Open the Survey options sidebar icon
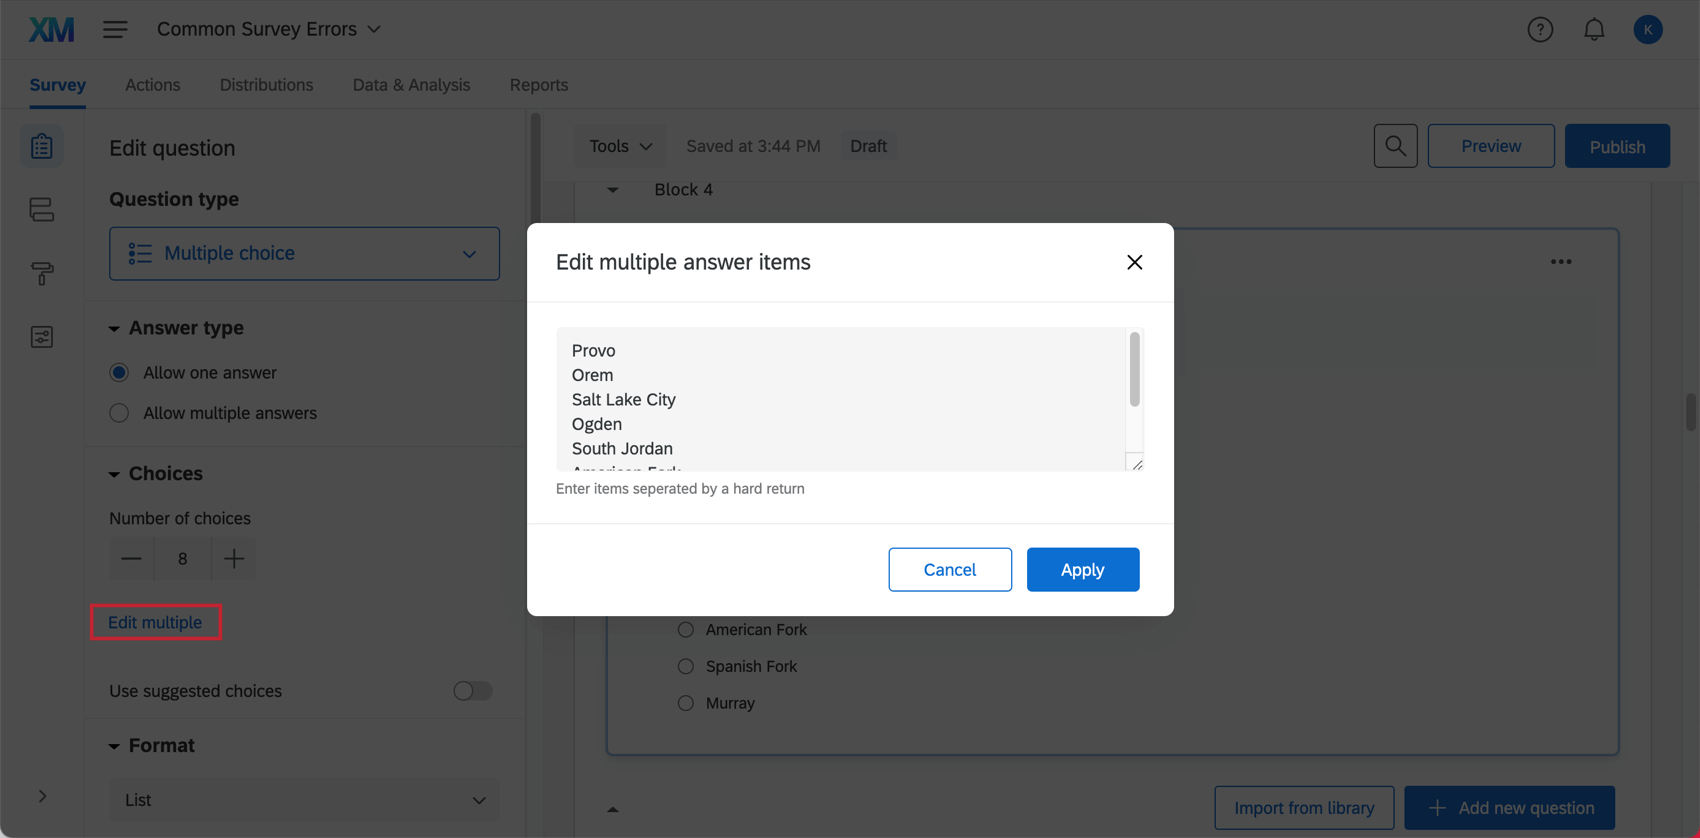 click(42, 337)
